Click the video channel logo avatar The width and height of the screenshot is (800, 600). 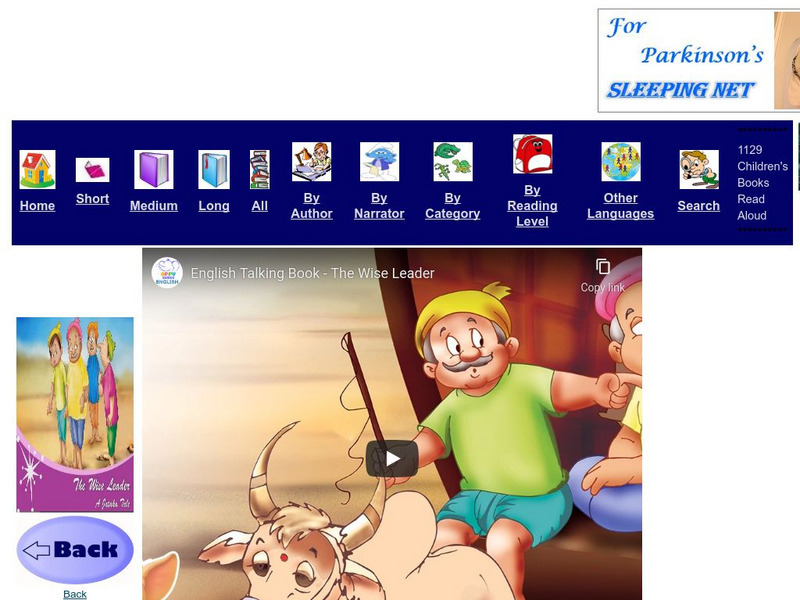[167, 273]
